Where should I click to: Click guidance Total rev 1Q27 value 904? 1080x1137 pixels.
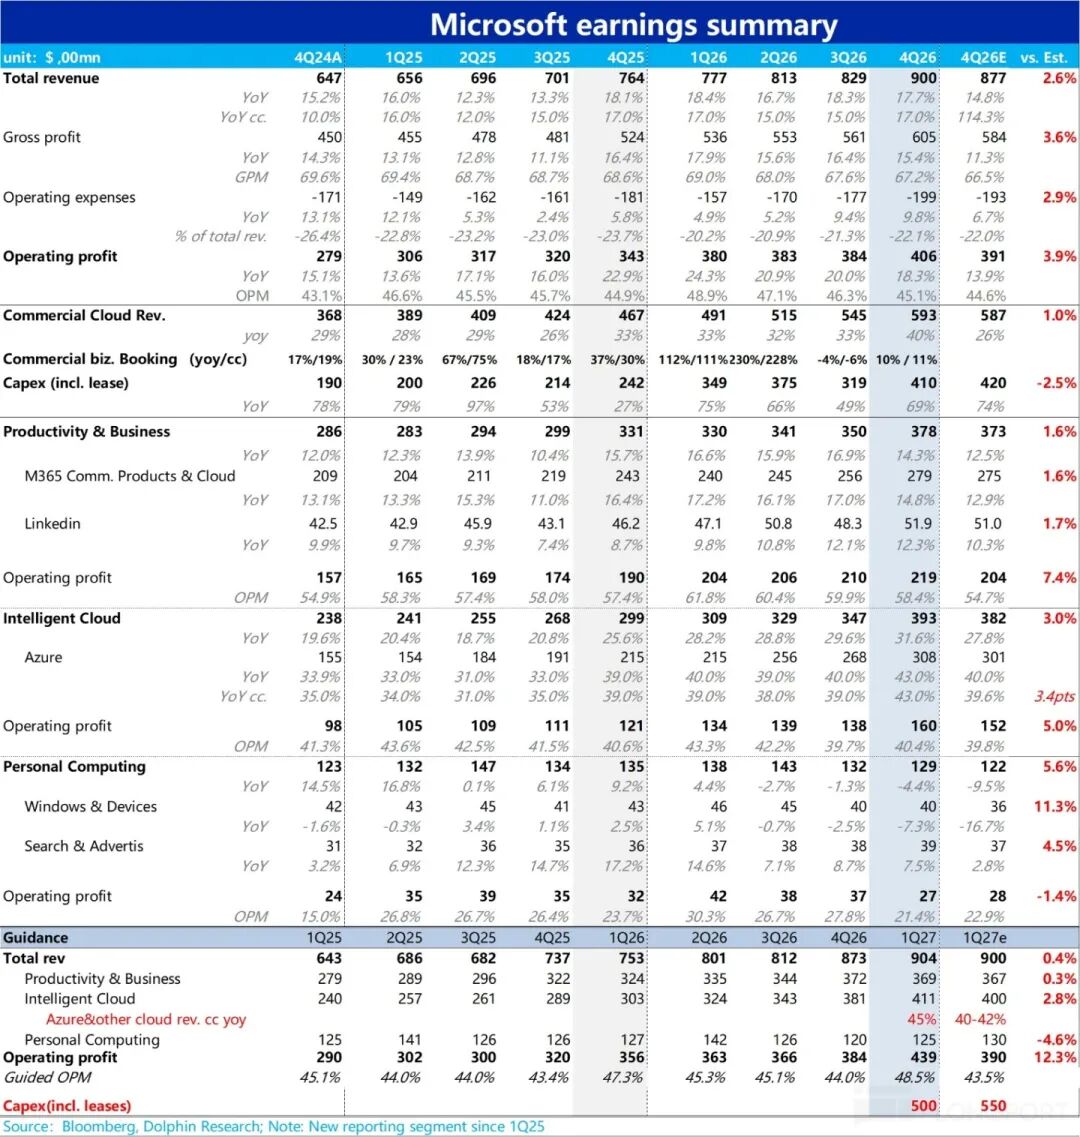(x=923, y=959)
